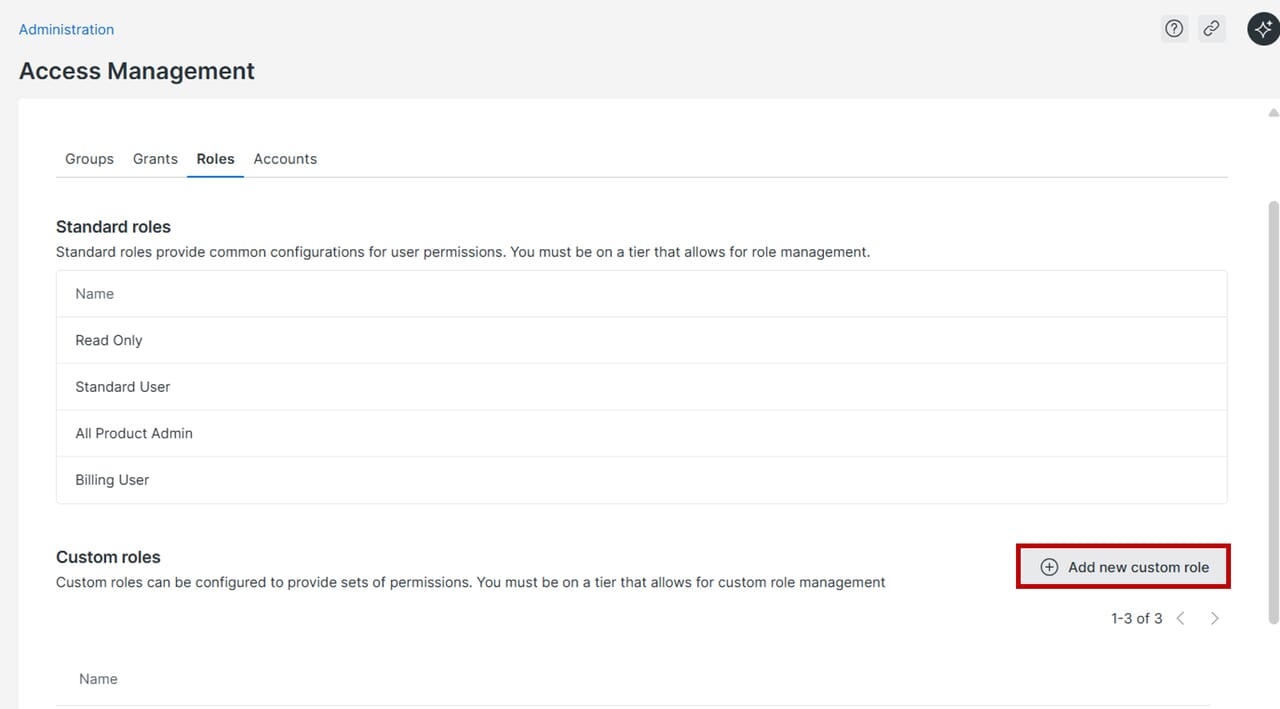Select the Billing User role row
Screen dimensions: 1280x709
(112, 480)
